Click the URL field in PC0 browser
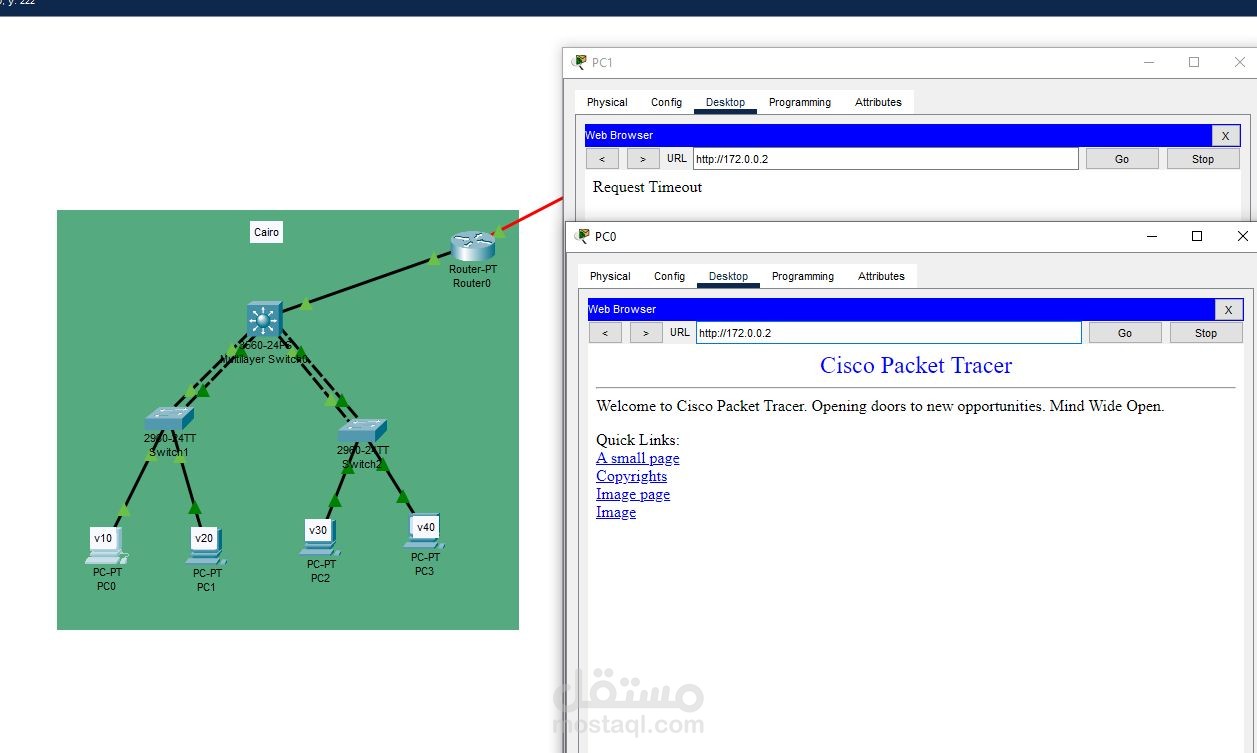 coord(889,333)
